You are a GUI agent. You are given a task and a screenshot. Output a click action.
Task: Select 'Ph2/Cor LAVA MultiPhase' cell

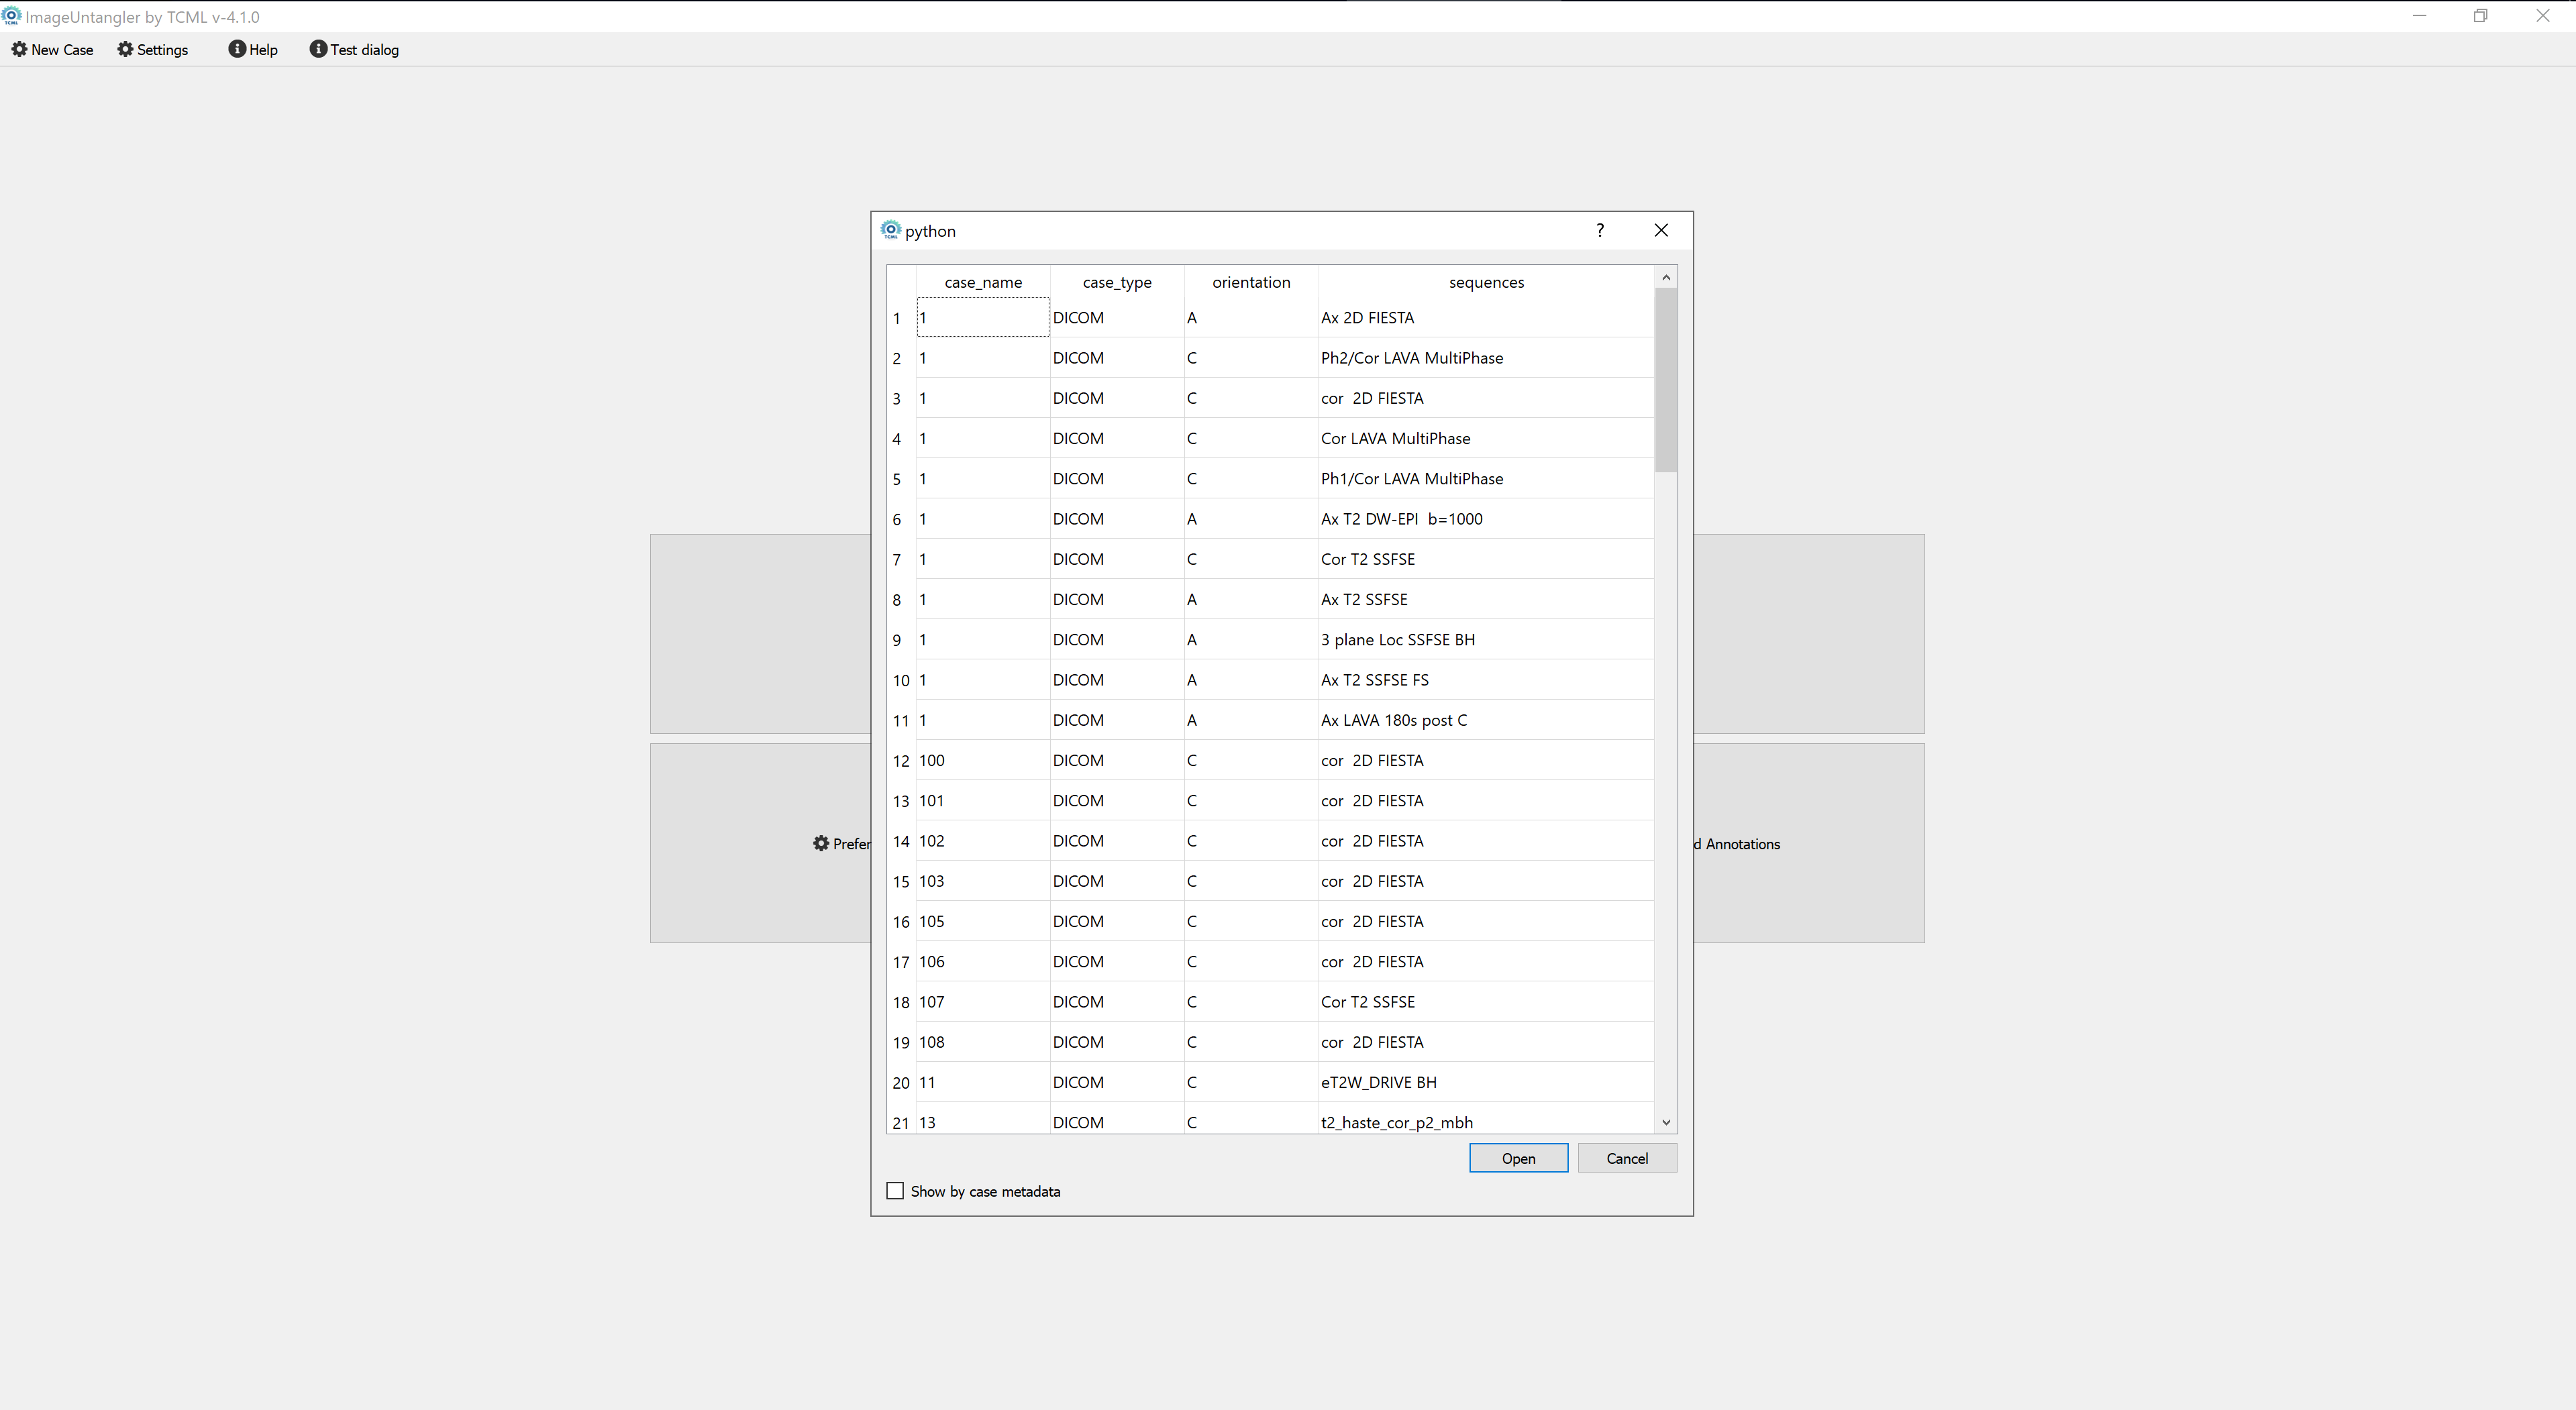[x=1486, y=358]
